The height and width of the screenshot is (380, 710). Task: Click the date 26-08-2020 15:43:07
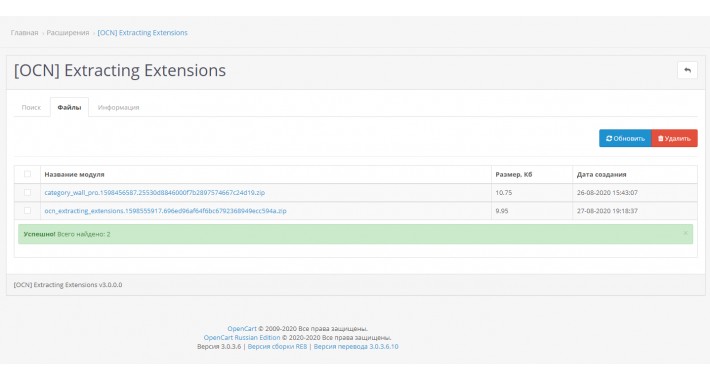pos(607,192)
